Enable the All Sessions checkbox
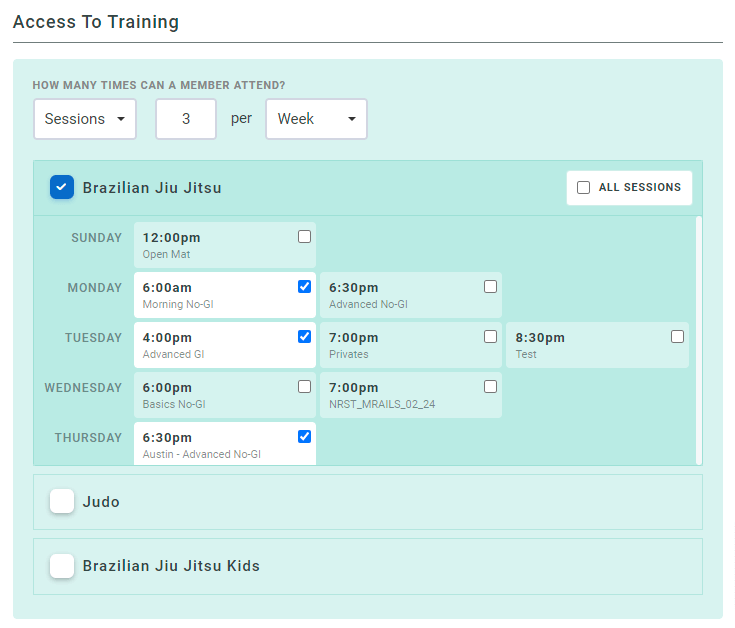Image resolution: width=735 pixels, height=628 pixels. coord(584,188)
